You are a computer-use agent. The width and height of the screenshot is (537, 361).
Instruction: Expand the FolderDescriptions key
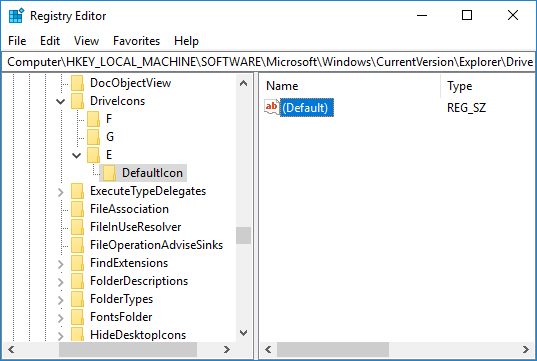click(61, 282)
